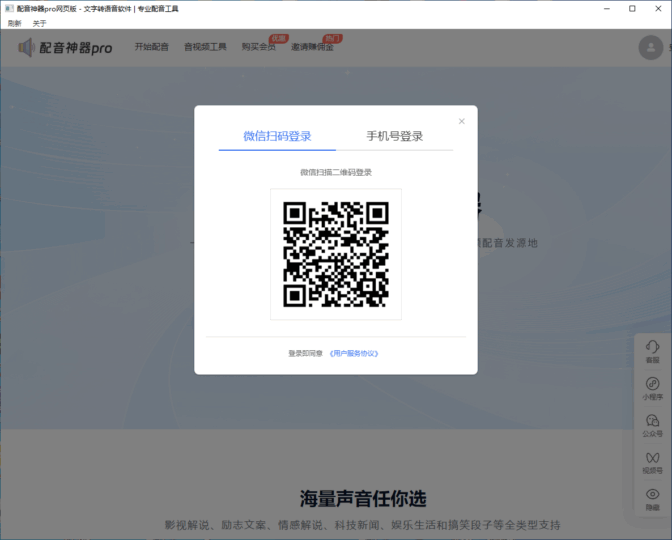This screenshot has width=672, height=540.
Task: Close the login dialog with X
Action: 462,121
